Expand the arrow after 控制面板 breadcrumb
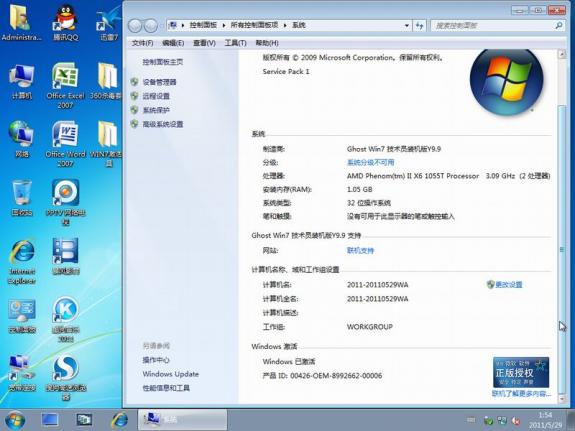Image resolution: width=575 pixels, height=431 pixels. [223, 25]
